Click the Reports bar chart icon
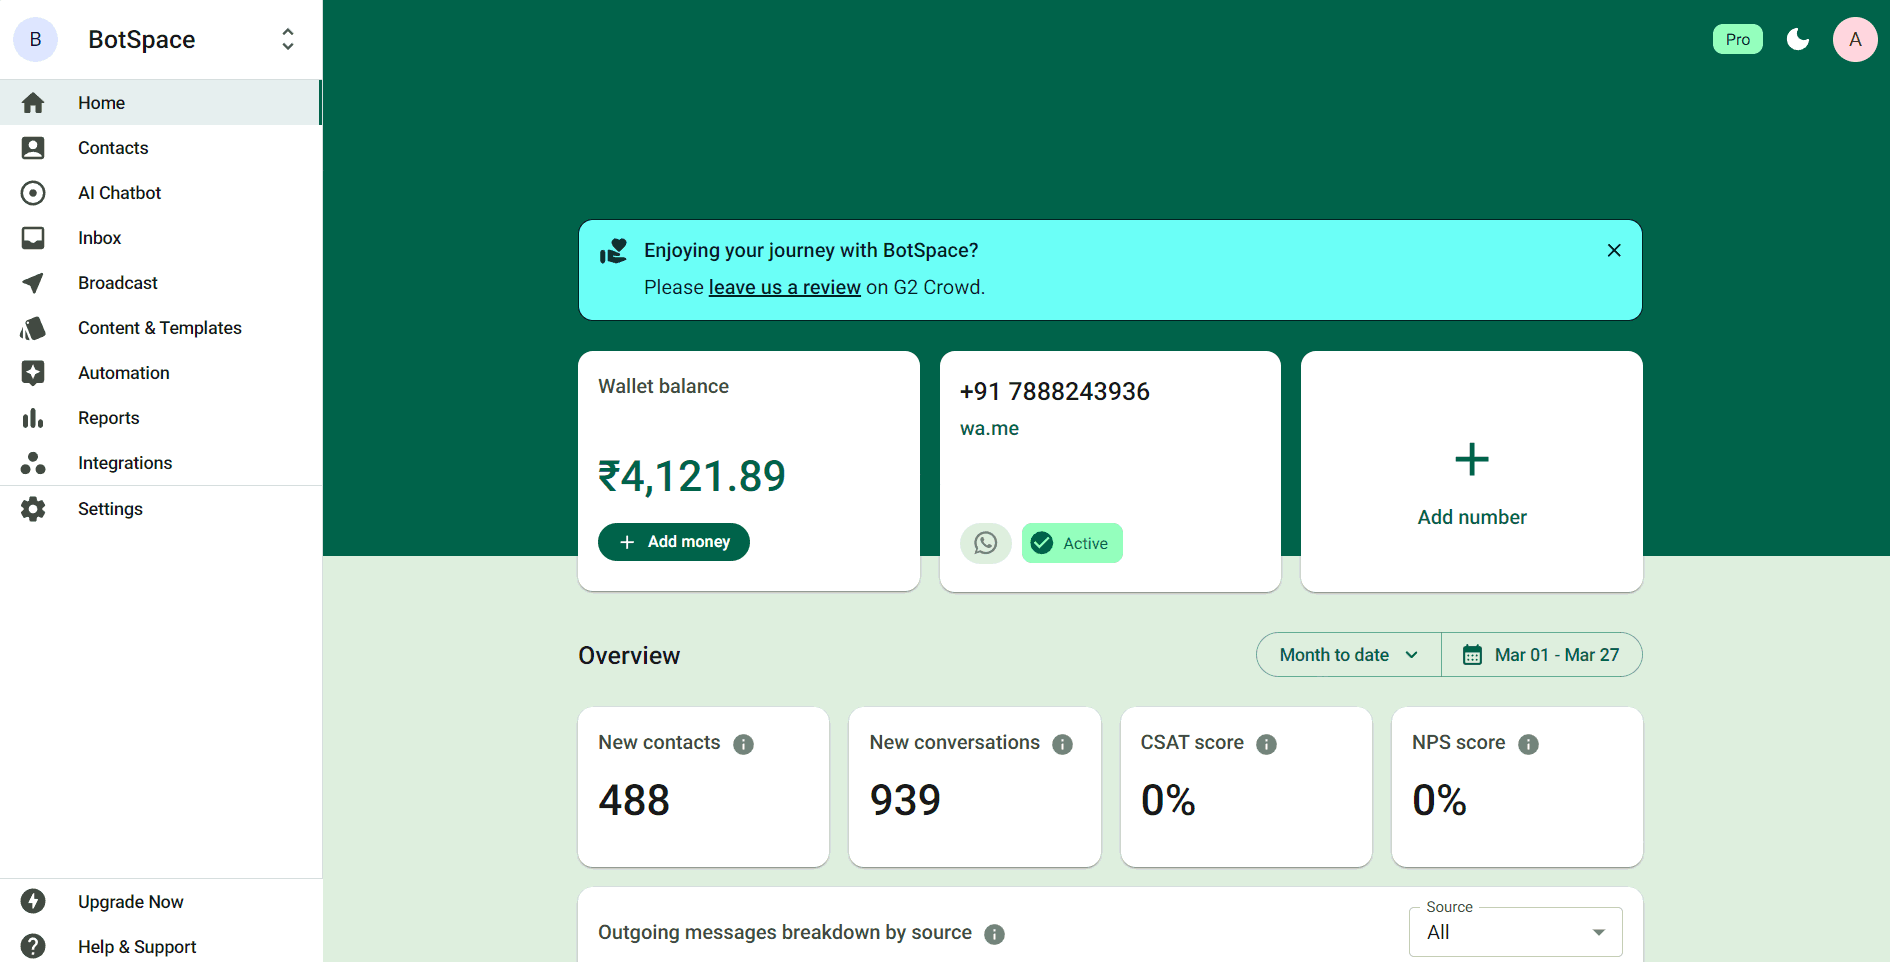This screenshot has height=962, width=1890. click(x=33, y=418)
